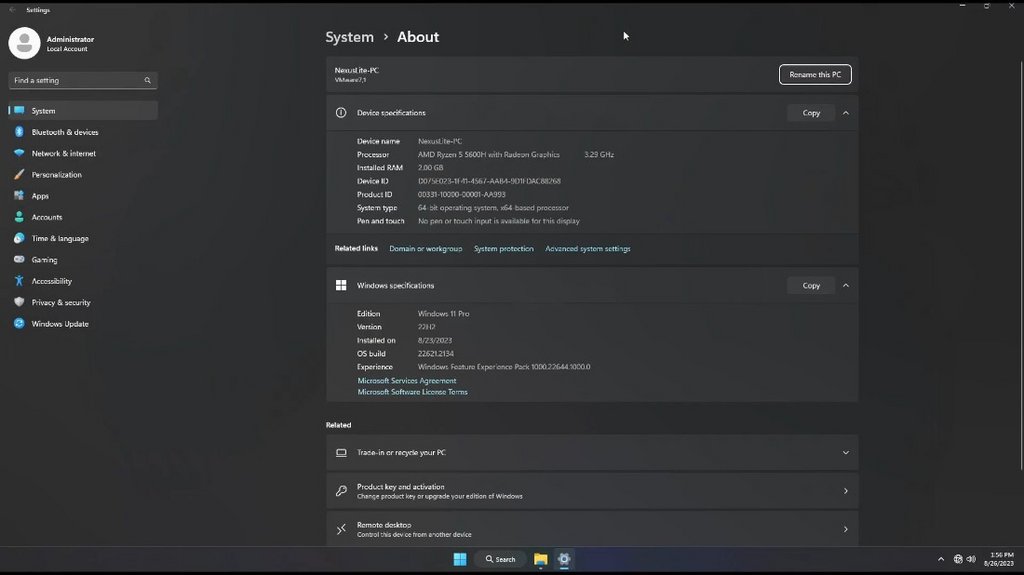Click the Device specifications info icon

341,112
